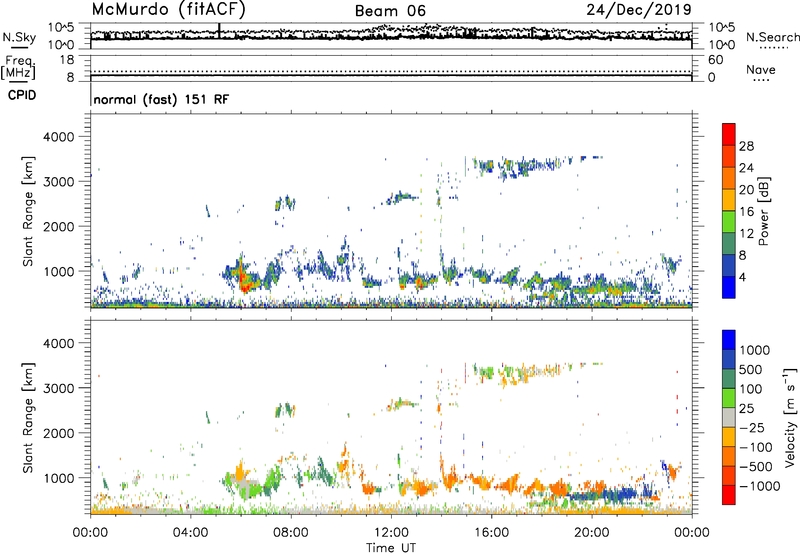Click the "16:00" time tick label
The image size is (800, 554).
coord(491,533)
